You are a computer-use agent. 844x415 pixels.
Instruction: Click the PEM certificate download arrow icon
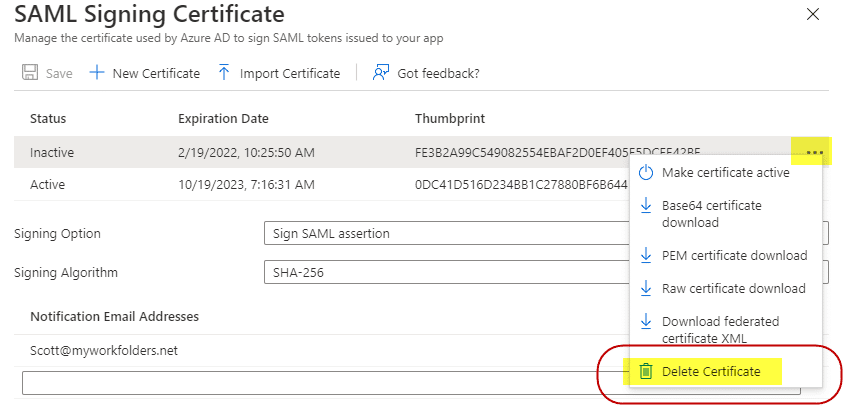[646, 255]
